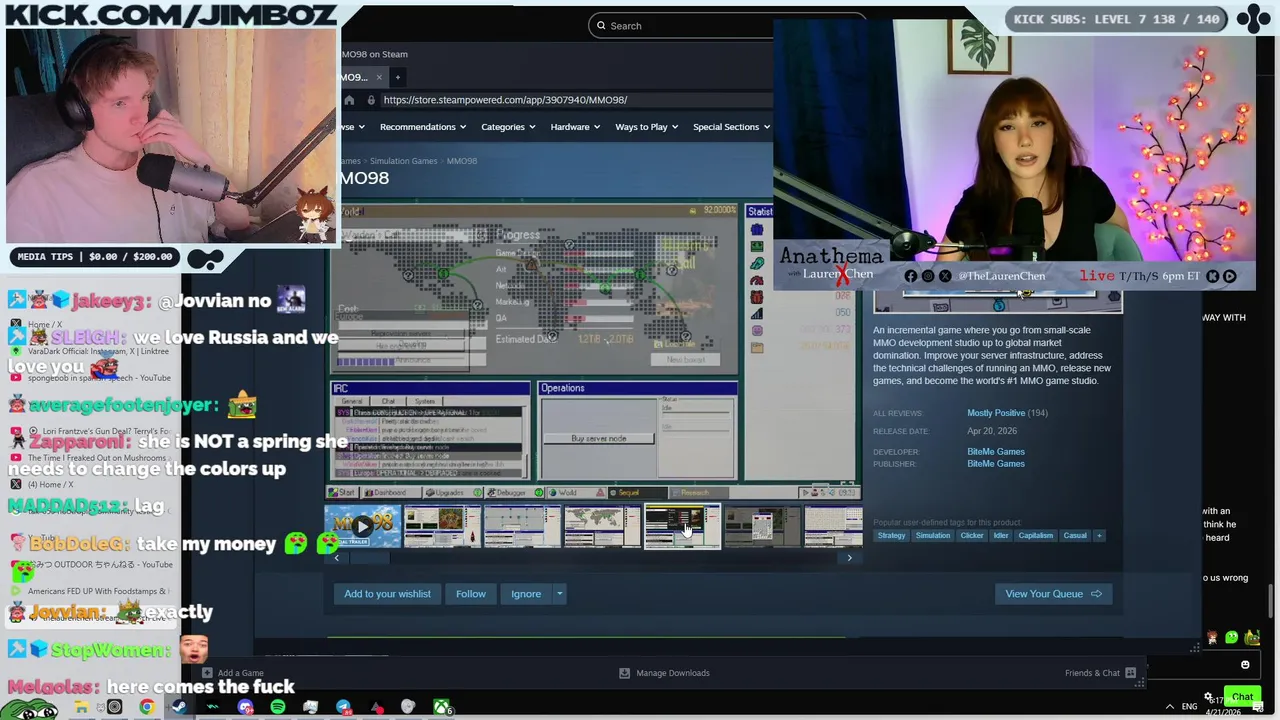Open Spotify from the taskbar
1280x720 pixels.
[x=277, y=707]
